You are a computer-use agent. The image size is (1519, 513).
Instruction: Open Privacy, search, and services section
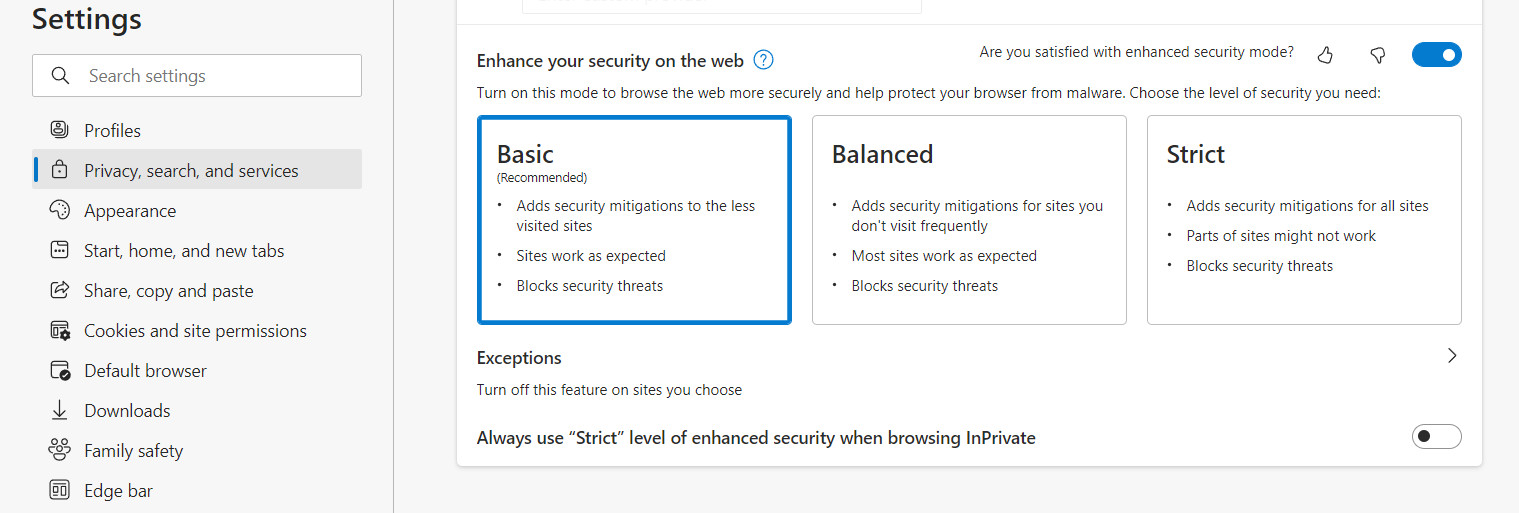click(191, 171)
